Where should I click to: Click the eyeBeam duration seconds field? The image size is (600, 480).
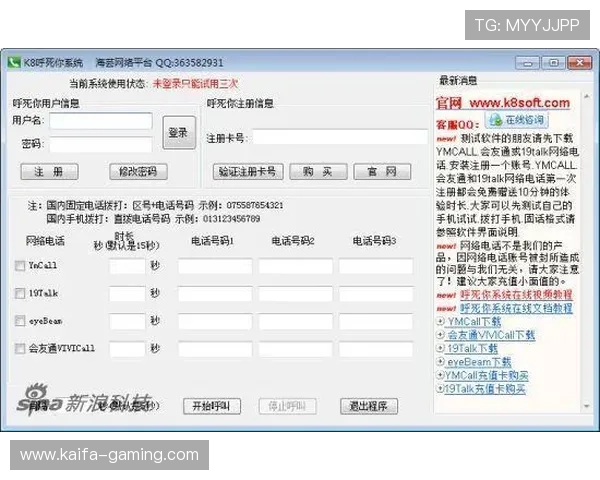click(x=127, y=321)
